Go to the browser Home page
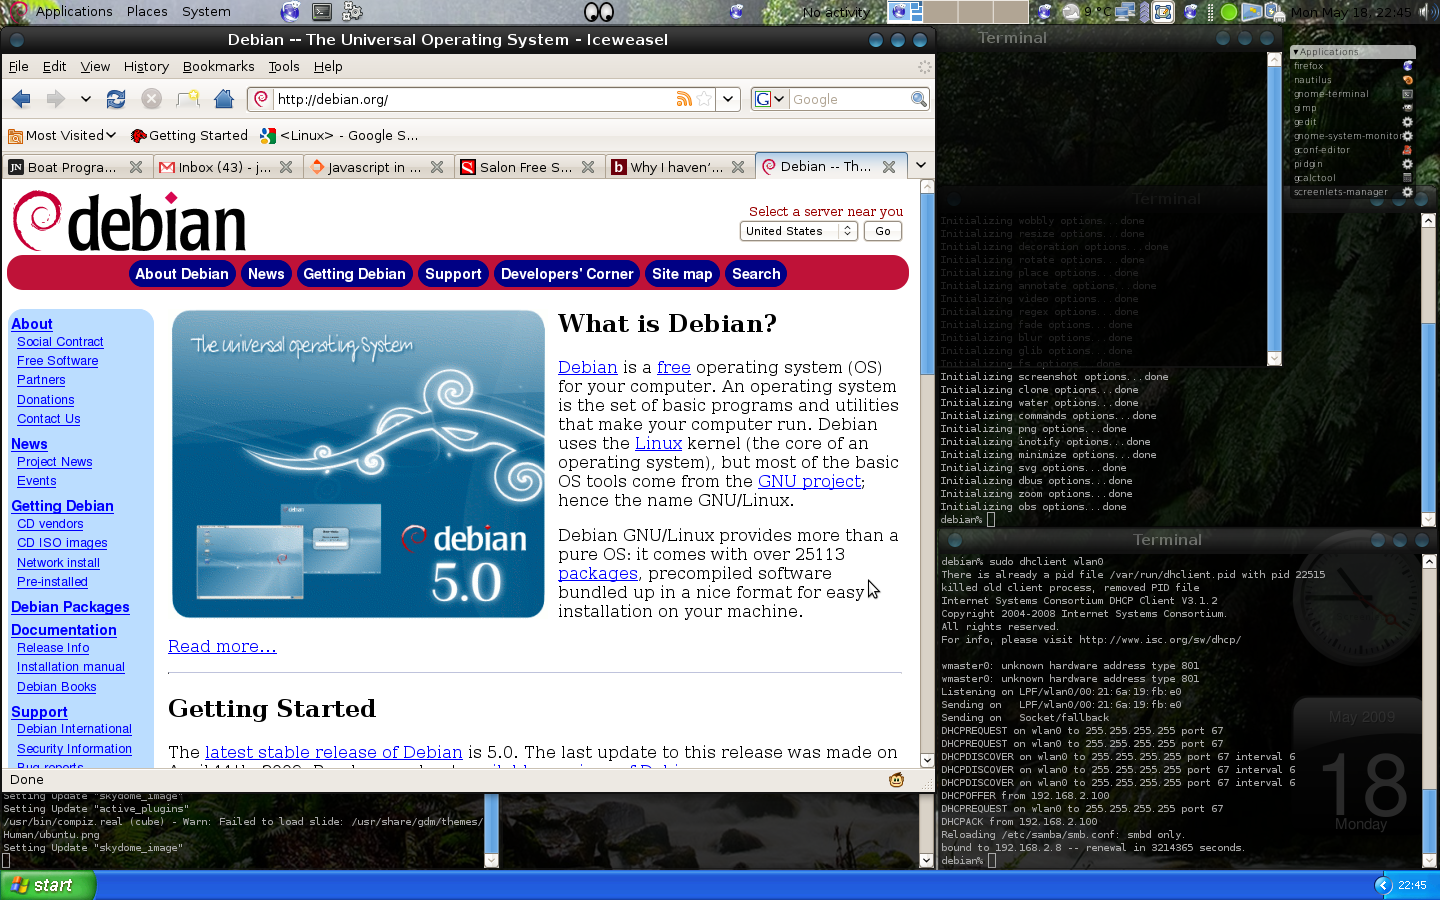Viewport: 1440px width, 900px height. 224,99
